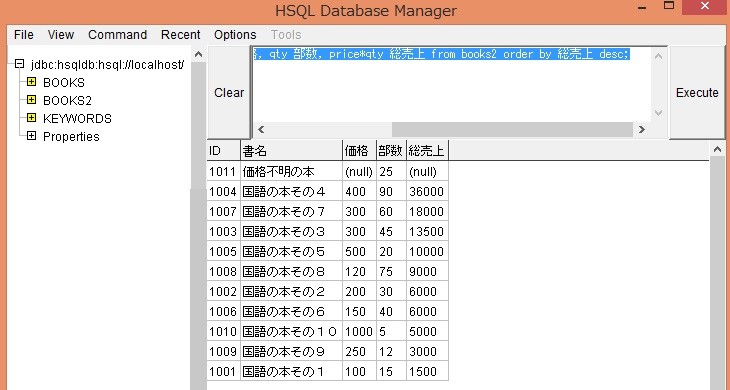Expand the BOOKS table node
The height and width of the screenshot is (390, 730).
pos(31,82)
